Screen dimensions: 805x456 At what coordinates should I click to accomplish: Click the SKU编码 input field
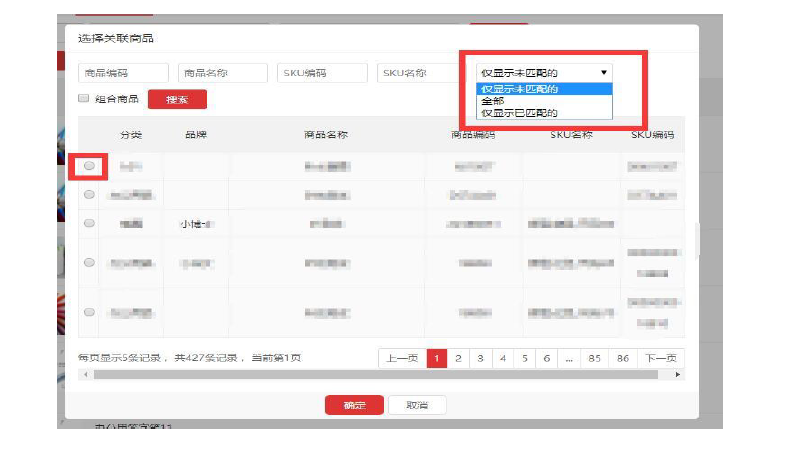coord(322,73)
